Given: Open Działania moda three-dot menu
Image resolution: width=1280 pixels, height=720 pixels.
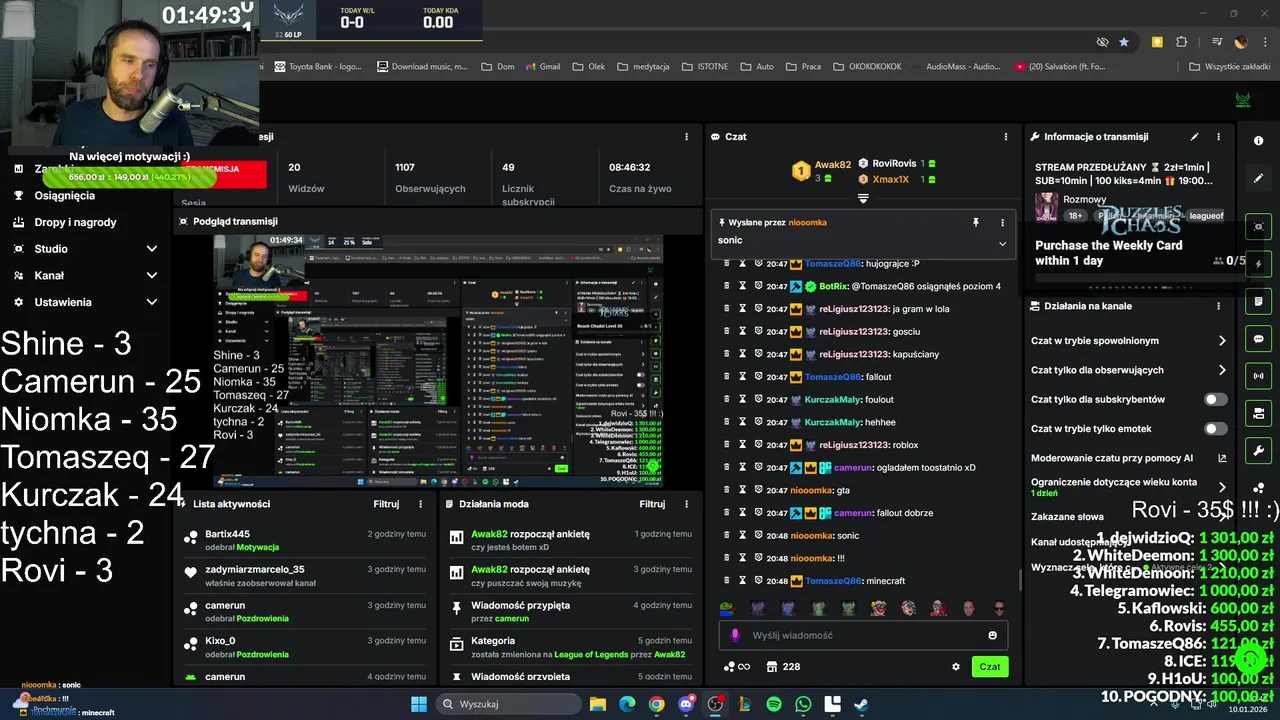Looking at the screenshot, I should point(686,505).
